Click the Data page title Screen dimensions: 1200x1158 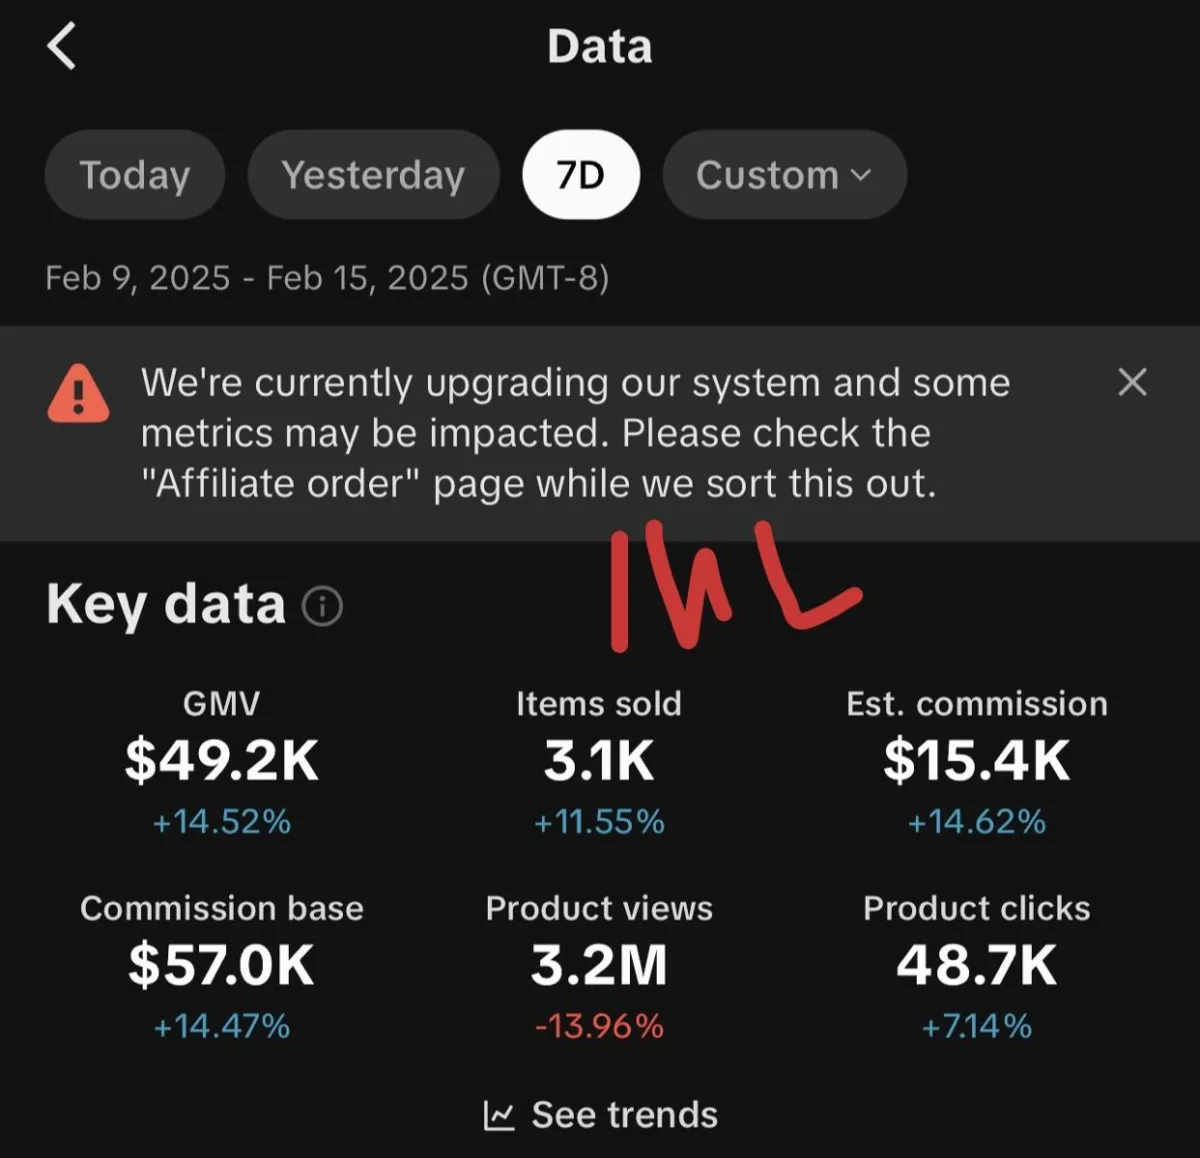point(599,47)
